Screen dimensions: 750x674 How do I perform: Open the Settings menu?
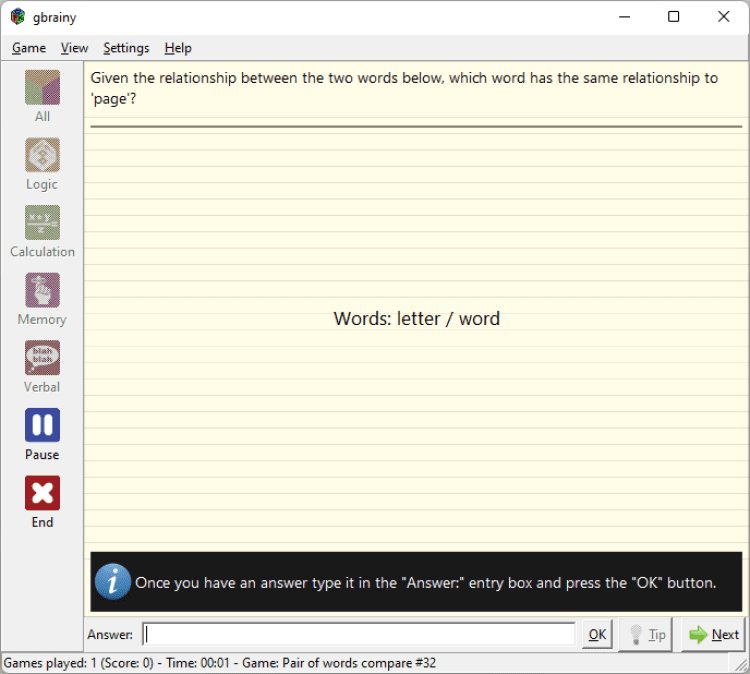[126, 48]
